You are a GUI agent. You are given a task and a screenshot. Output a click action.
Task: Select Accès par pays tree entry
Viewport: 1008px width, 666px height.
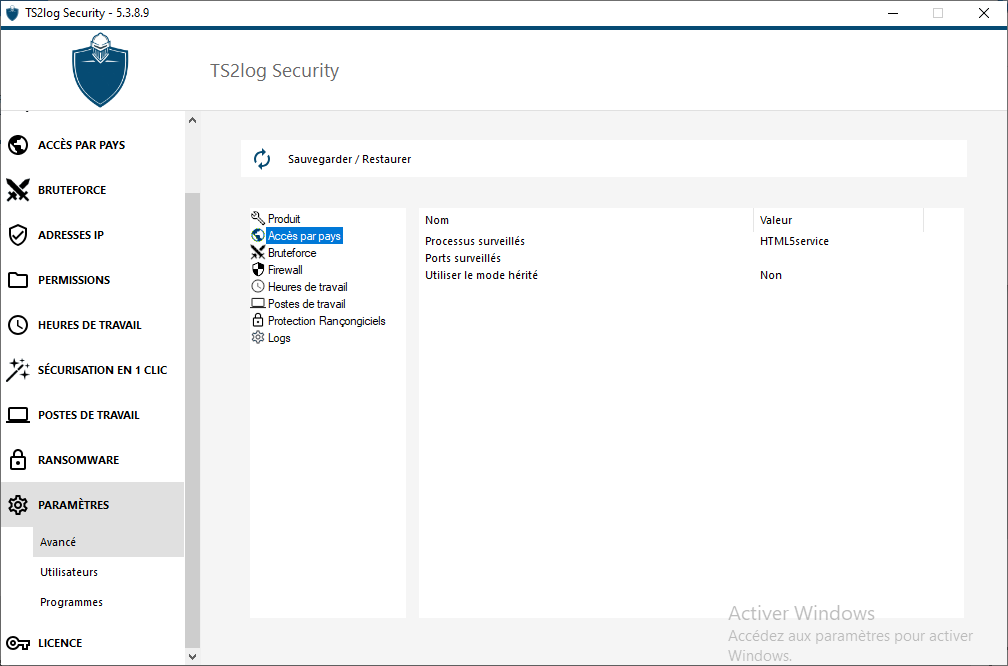pos(304,236)
